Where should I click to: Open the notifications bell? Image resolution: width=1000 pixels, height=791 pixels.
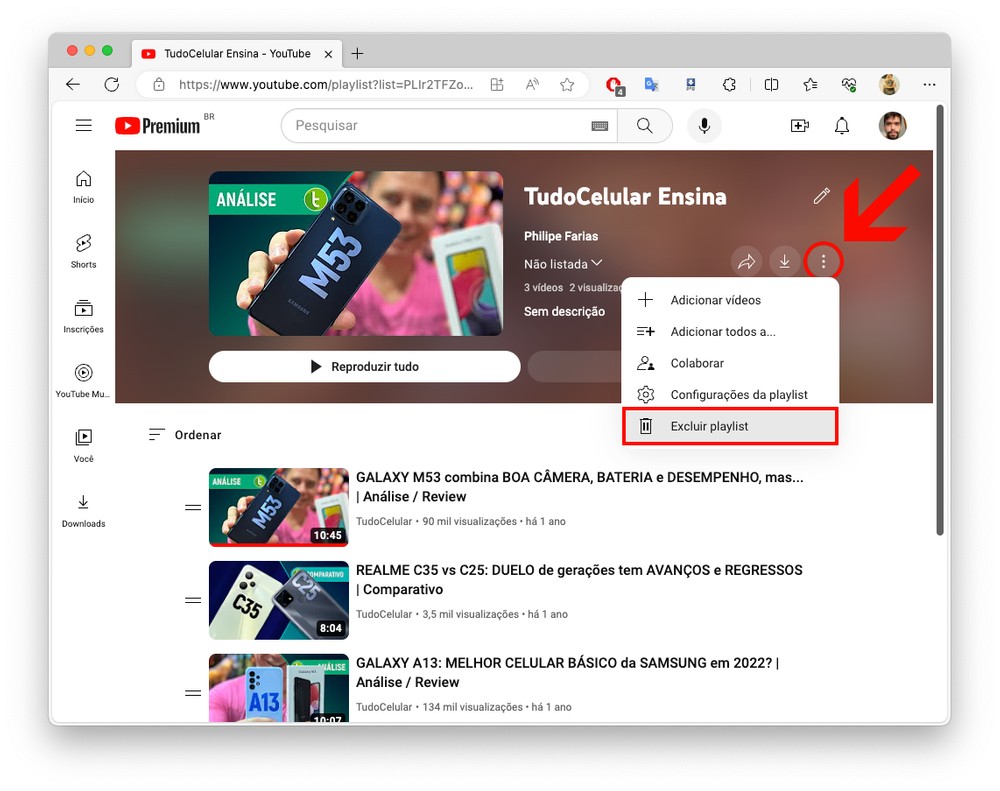tap(842, 126)
